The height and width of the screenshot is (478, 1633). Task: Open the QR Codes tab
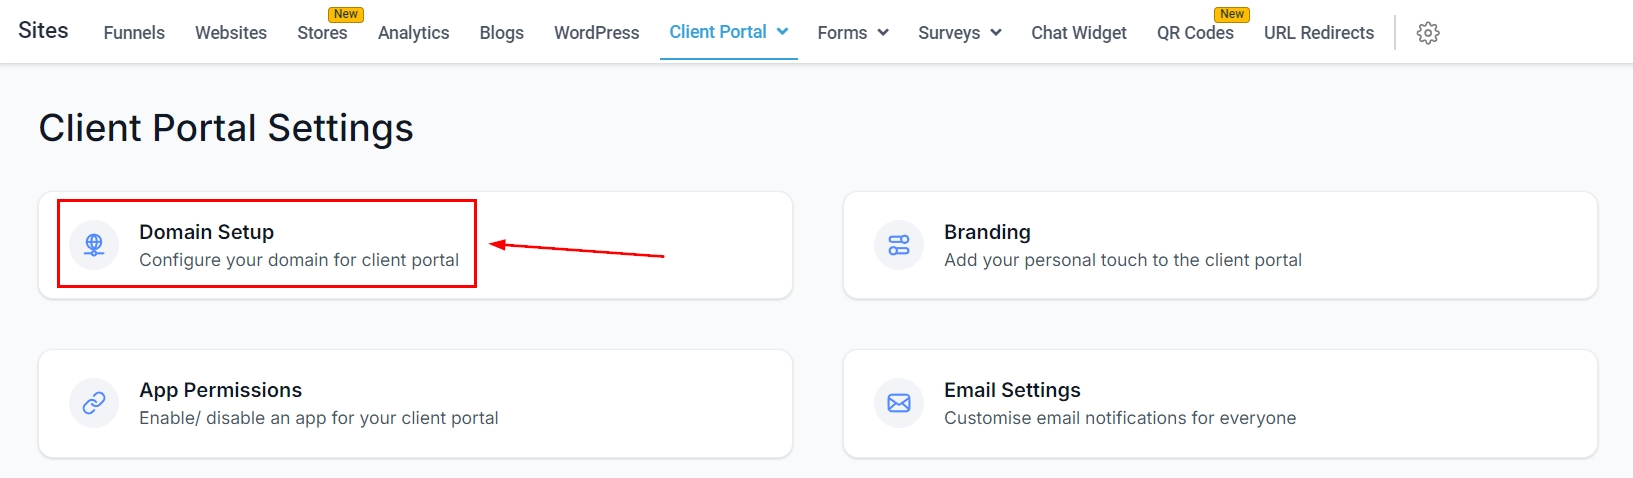[x=1195, y=33]
